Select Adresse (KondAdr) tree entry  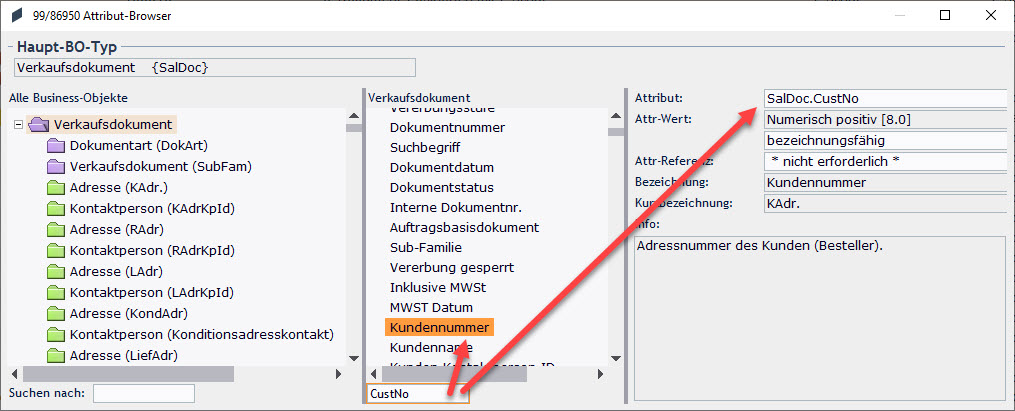129,313
